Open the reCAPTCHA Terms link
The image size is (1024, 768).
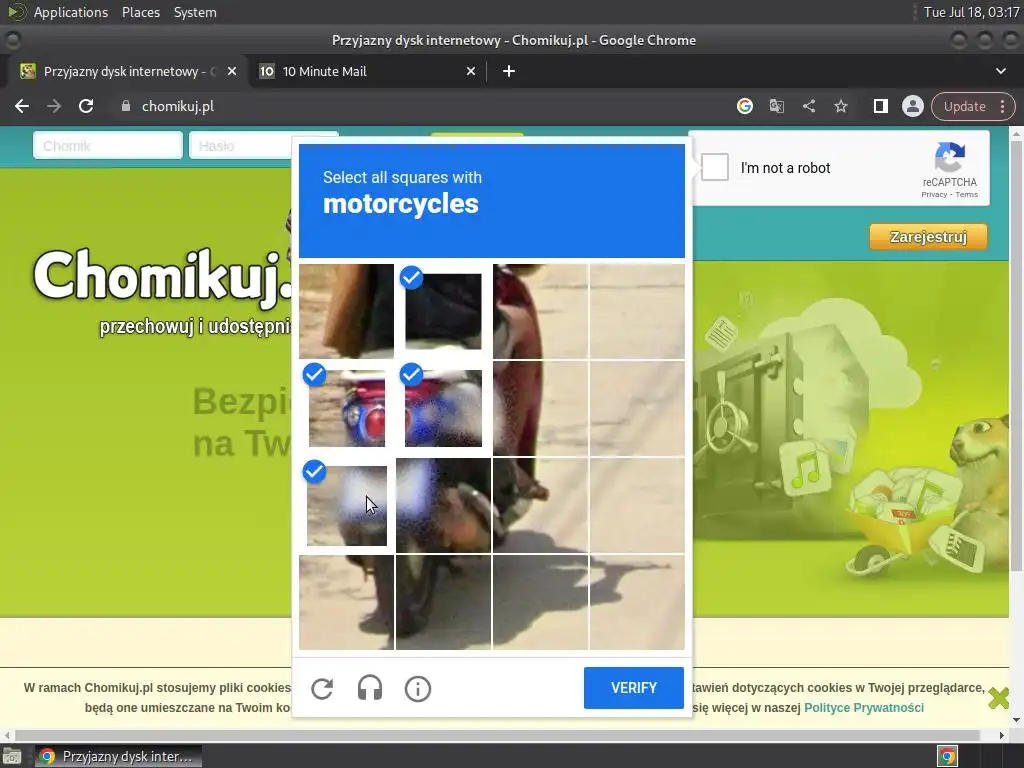pyautogui.click(x=967, y=195)
